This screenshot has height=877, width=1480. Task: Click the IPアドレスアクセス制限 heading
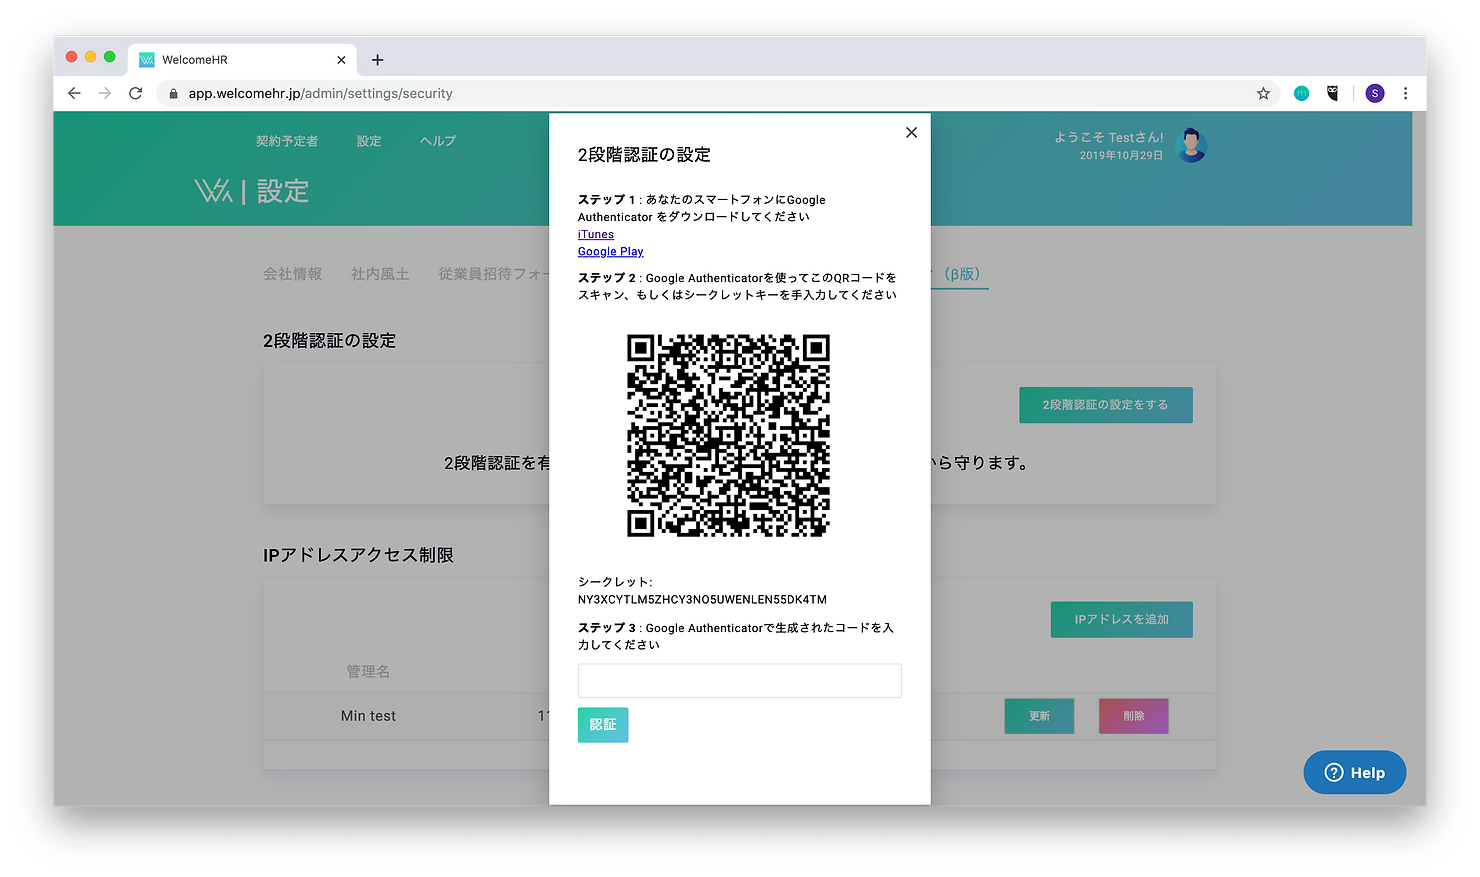pyautogui.click(x=358, y=555)
